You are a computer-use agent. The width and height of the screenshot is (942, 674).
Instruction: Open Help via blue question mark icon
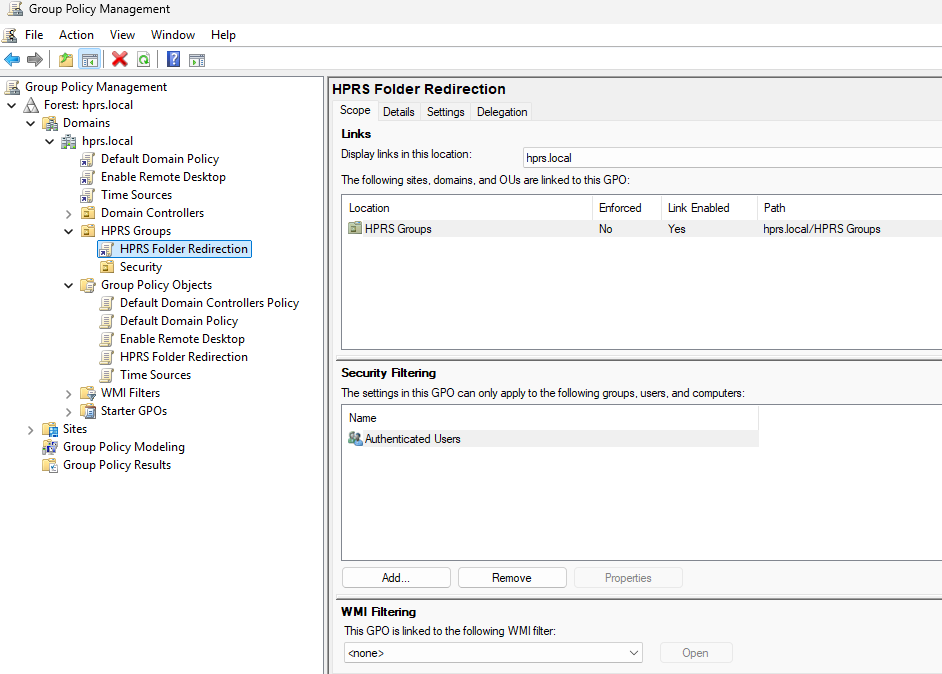173,59
